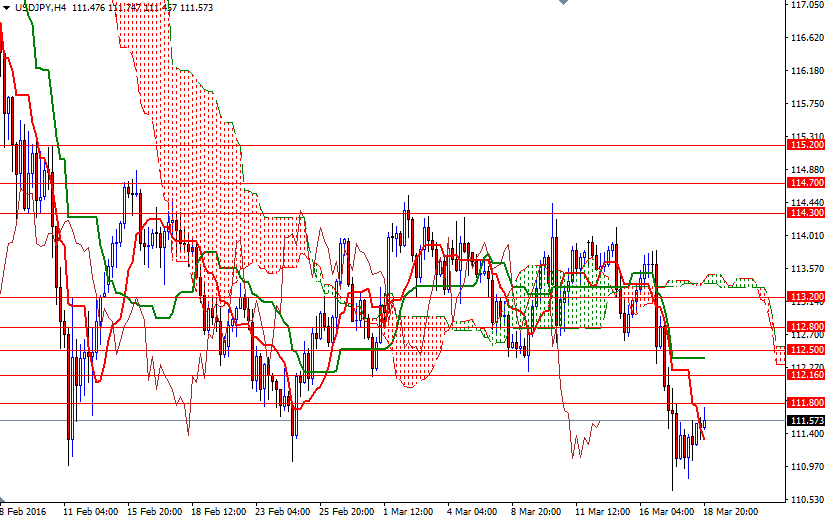Screen dimensions: 825x520
Task: Click the 23 Feb 04:00 time axis label
Action: 282,512
